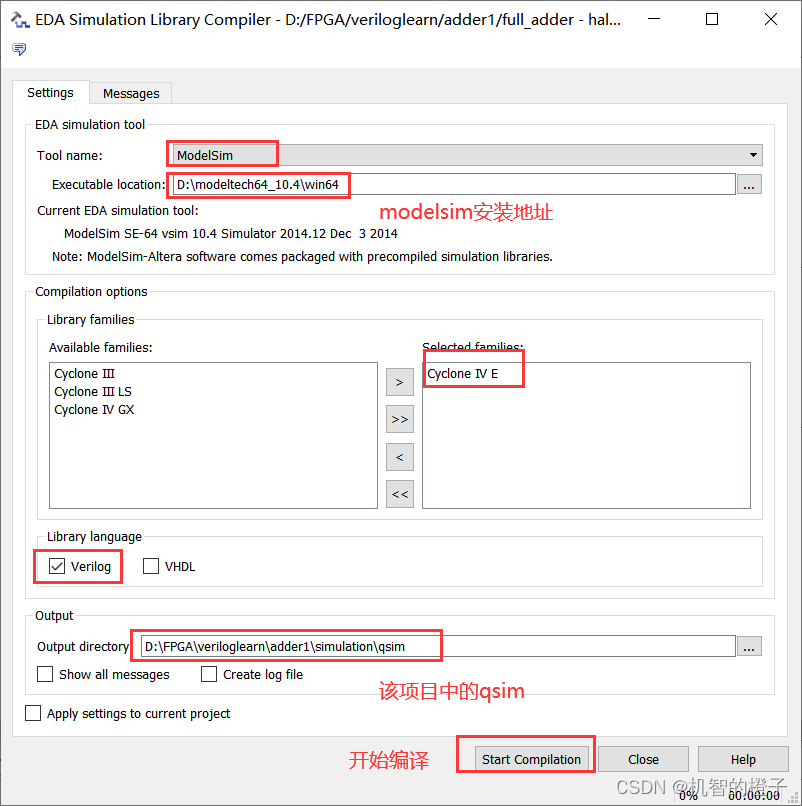The image size is (802, 806).
Task: Click the Start Compilation button
Action: coord(531,759)
